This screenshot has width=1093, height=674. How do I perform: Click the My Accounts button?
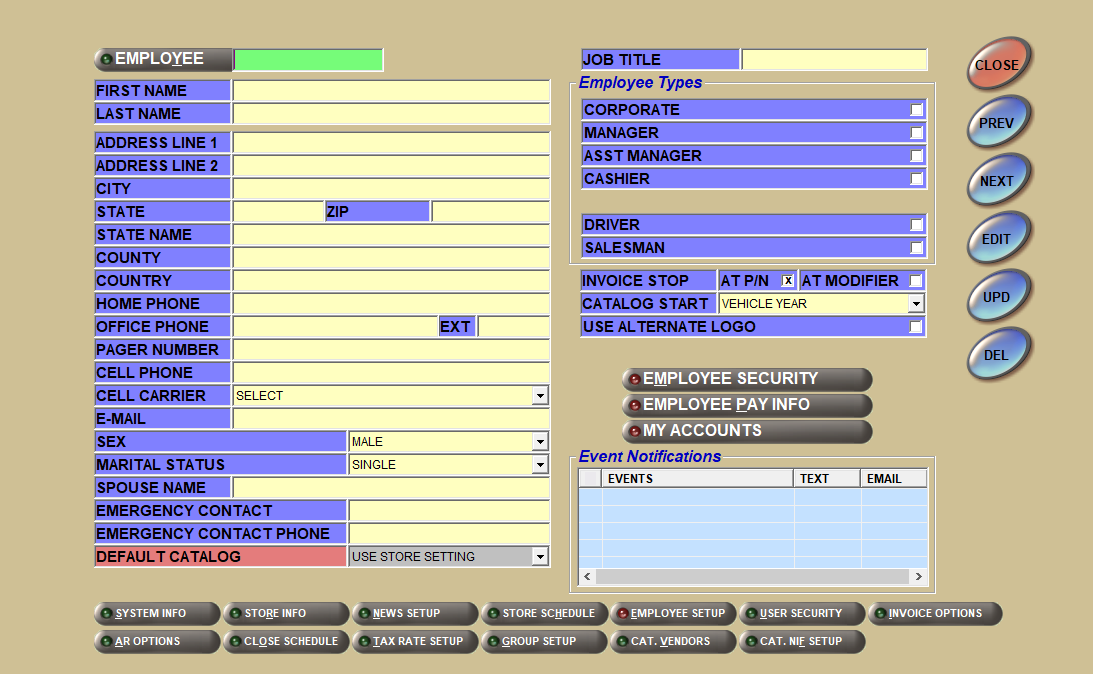tap(746, 431)
